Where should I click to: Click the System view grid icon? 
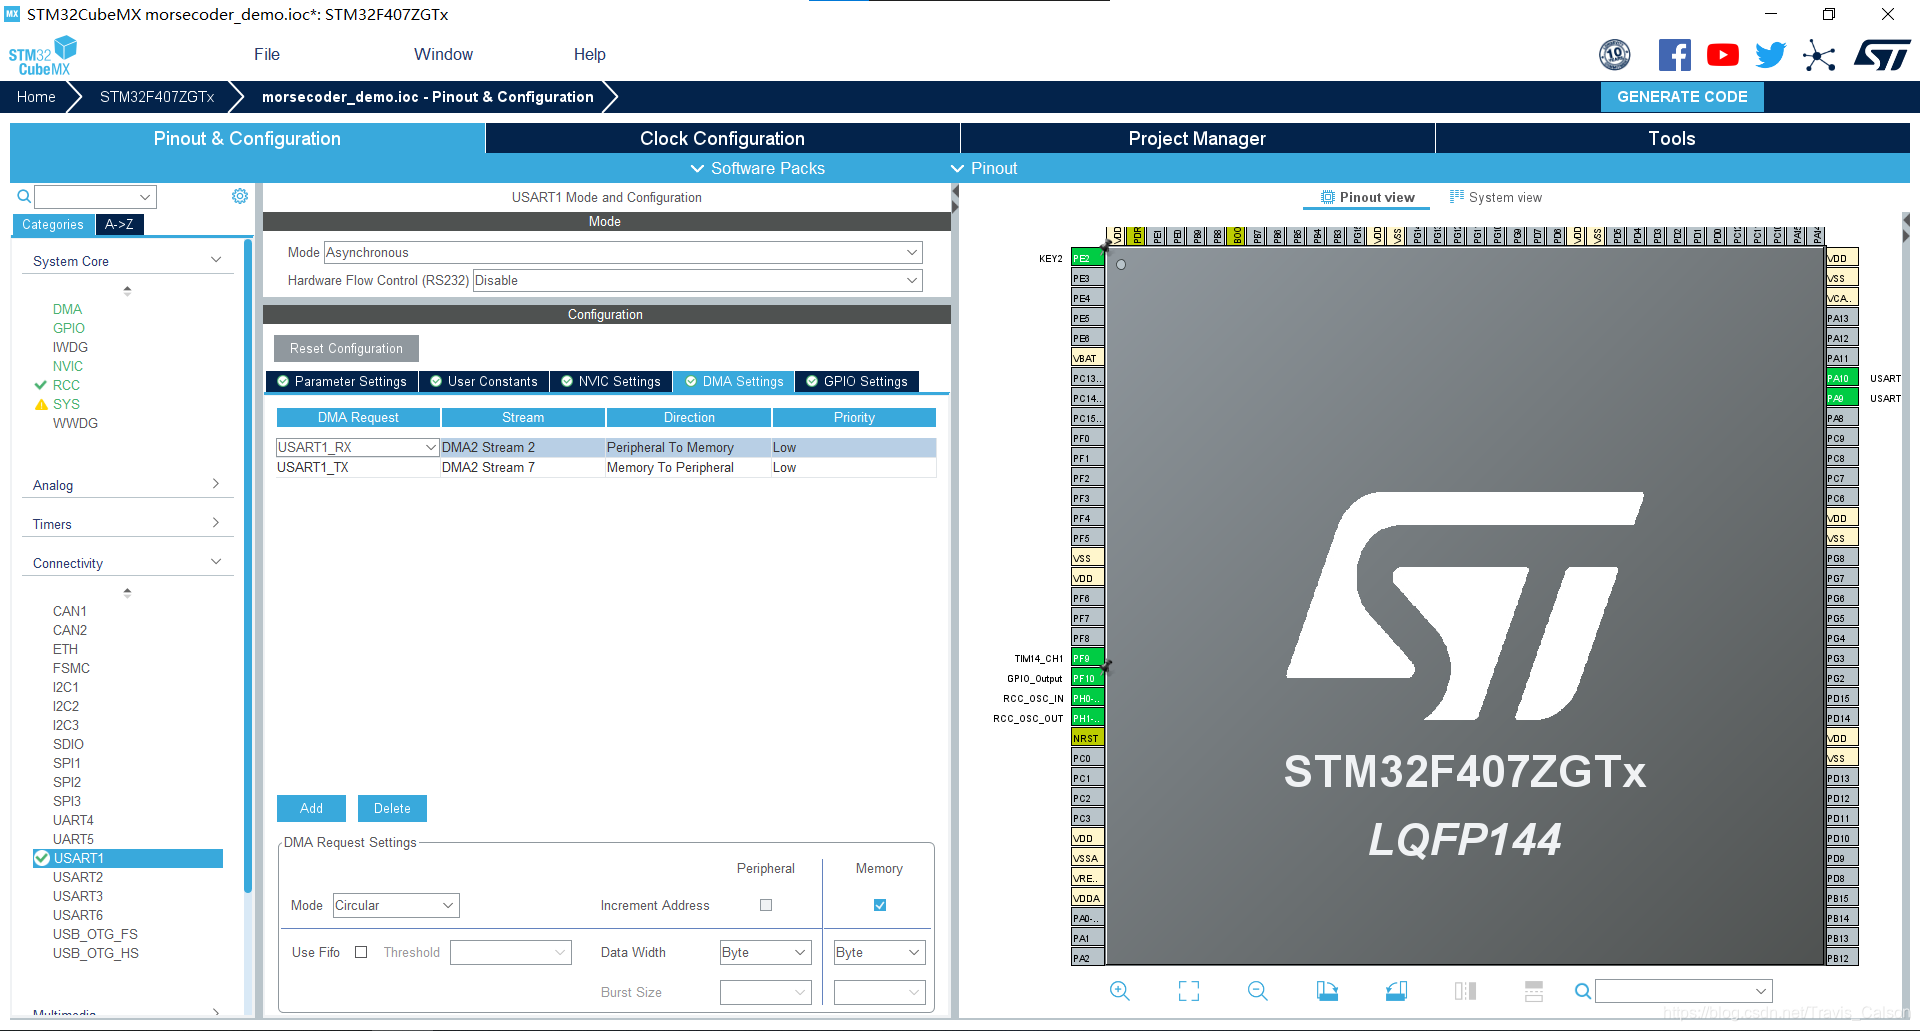click(x=1457, y=197)
